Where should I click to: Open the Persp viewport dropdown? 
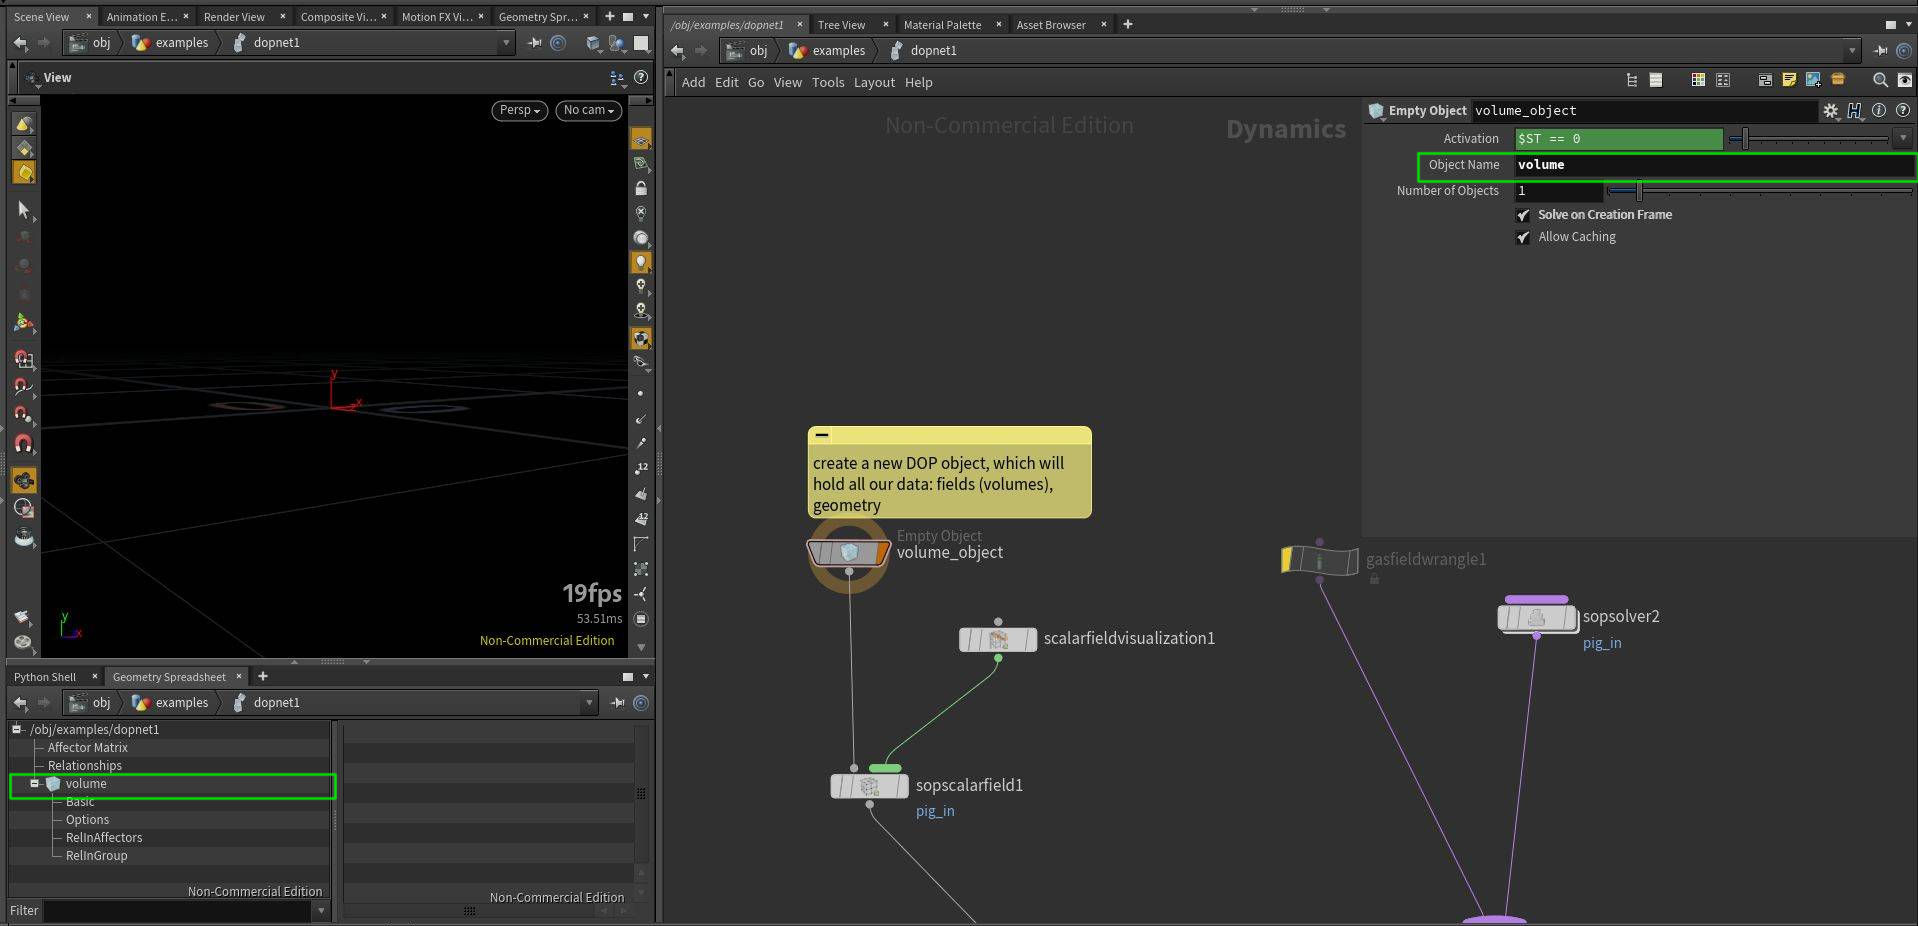click(x=519, y=110)
